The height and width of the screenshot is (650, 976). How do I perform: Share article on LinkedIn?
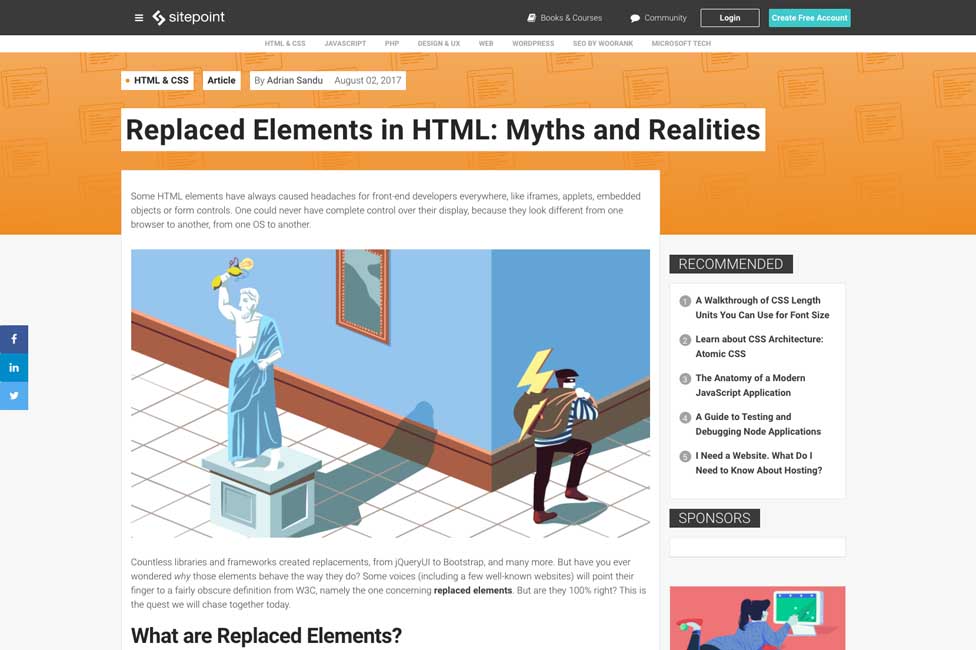pyautogui.click(x=14, y=367)
